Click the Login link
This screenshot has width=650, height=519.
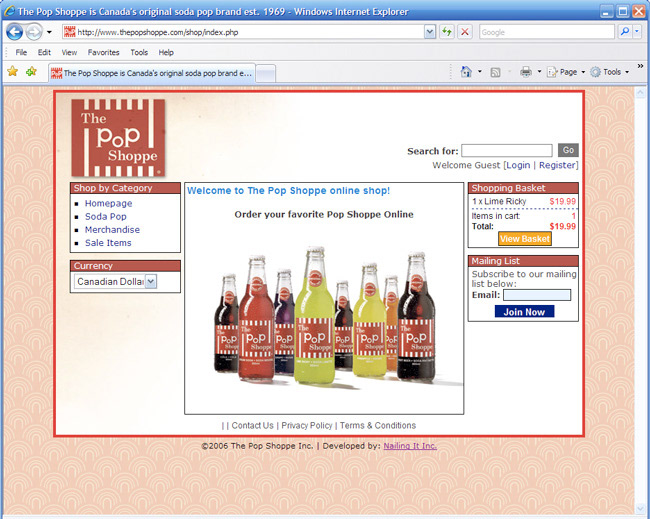pos(518,165)
